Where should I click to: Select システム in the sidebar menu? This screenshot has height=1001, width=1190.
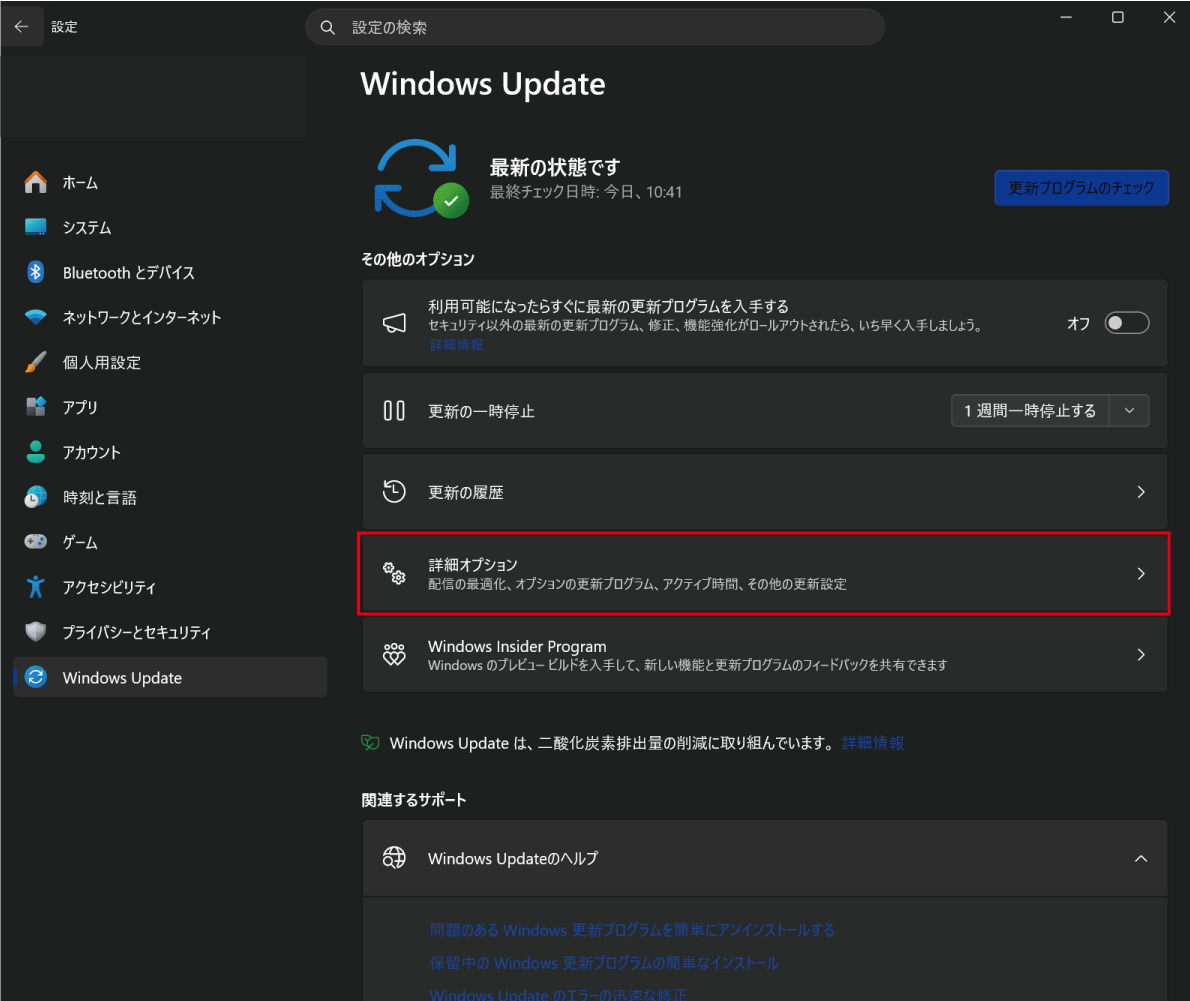(87, 227)
